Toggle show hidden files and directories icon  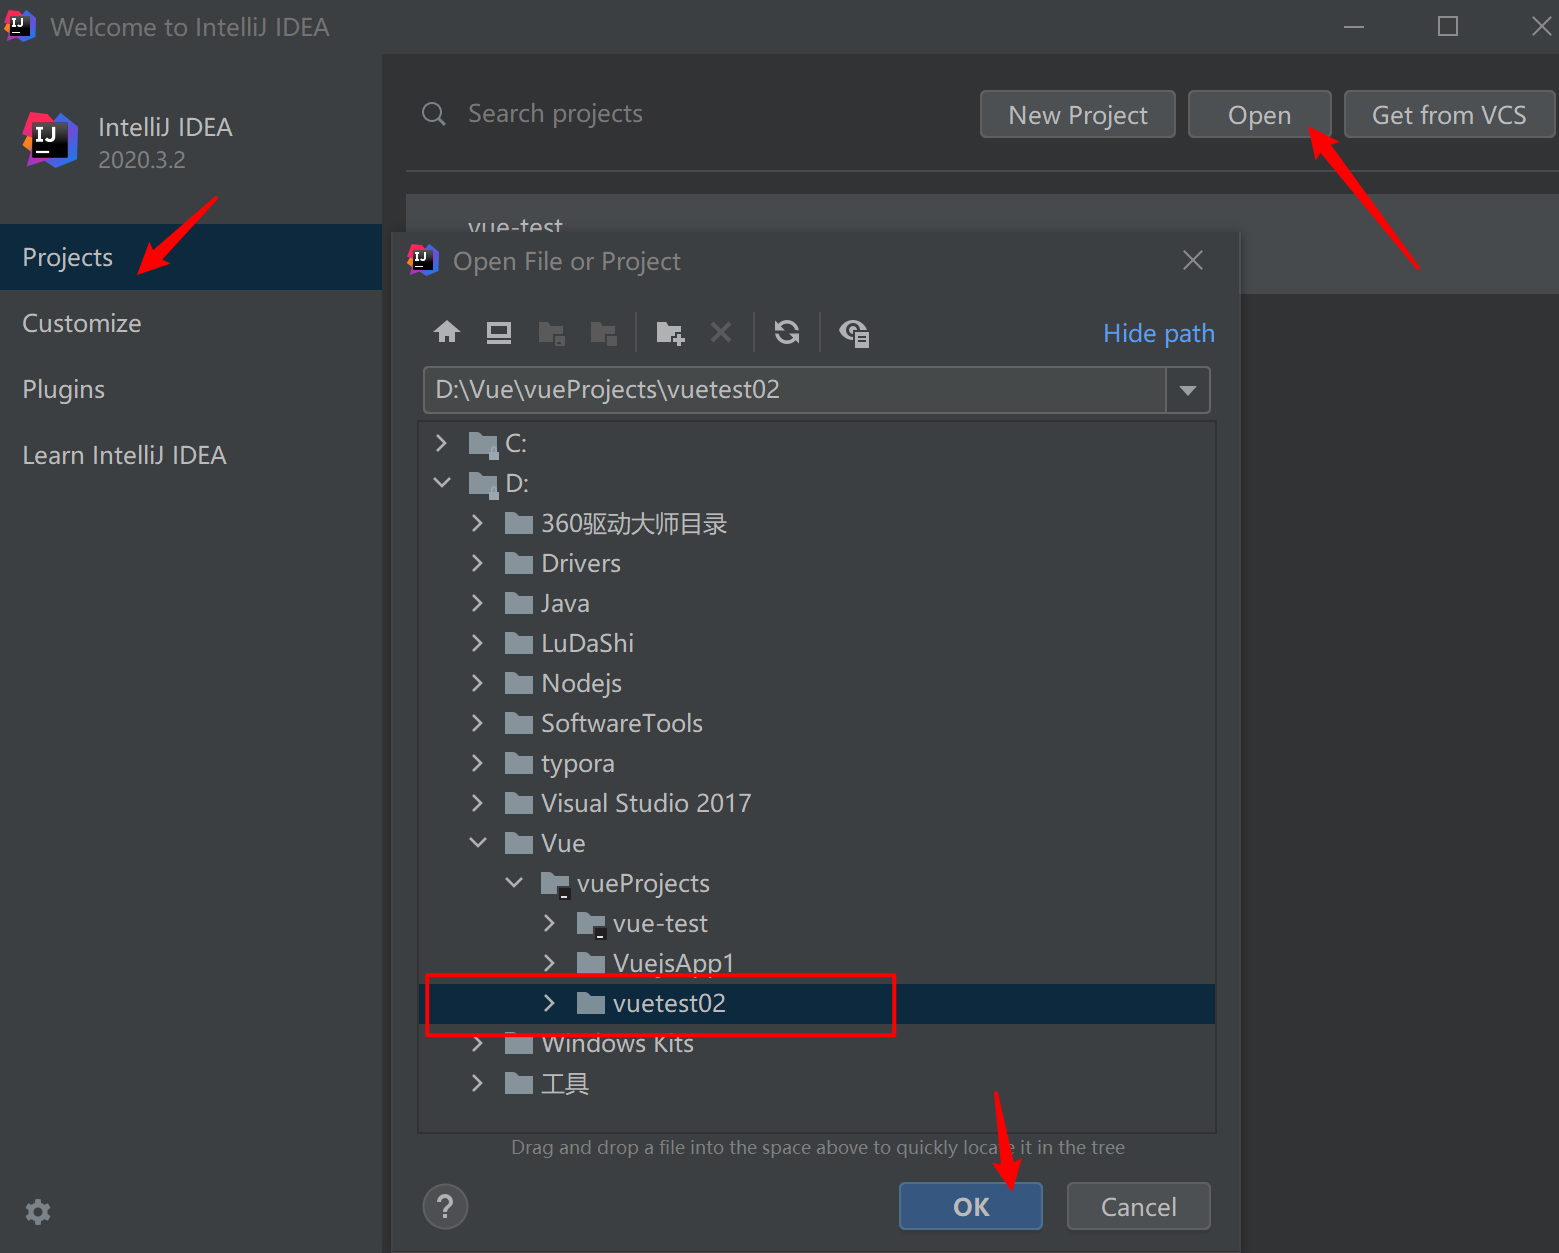point(854,333)
